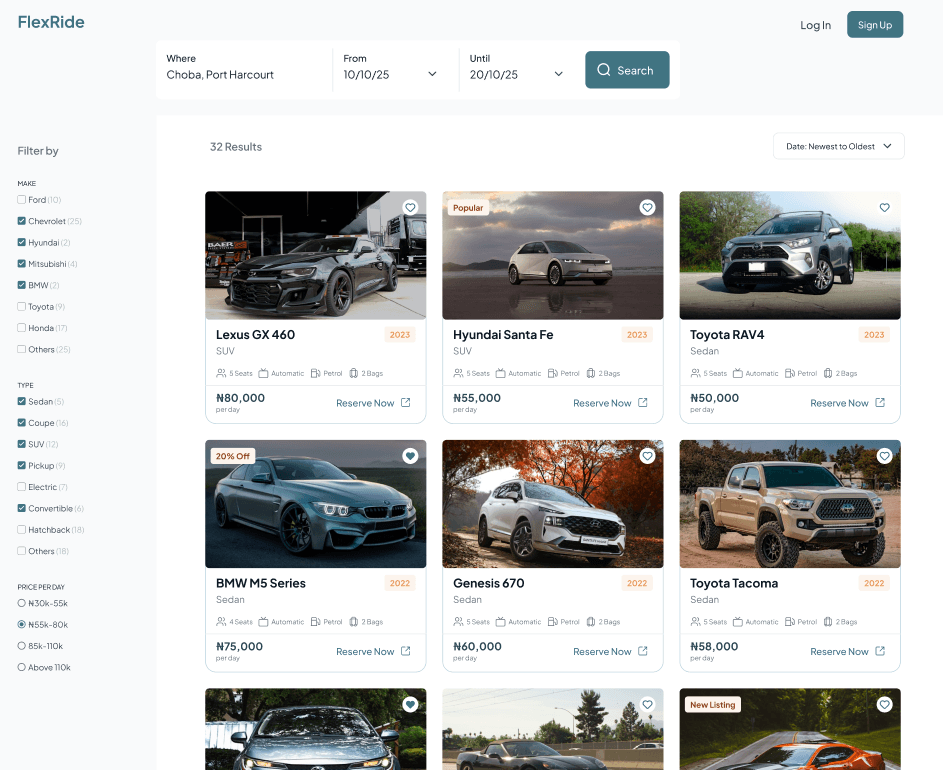Click the automatic transmission icon on Lexus GX 460
This screenshot has width=943, height=770.
[x=265, y=373]
